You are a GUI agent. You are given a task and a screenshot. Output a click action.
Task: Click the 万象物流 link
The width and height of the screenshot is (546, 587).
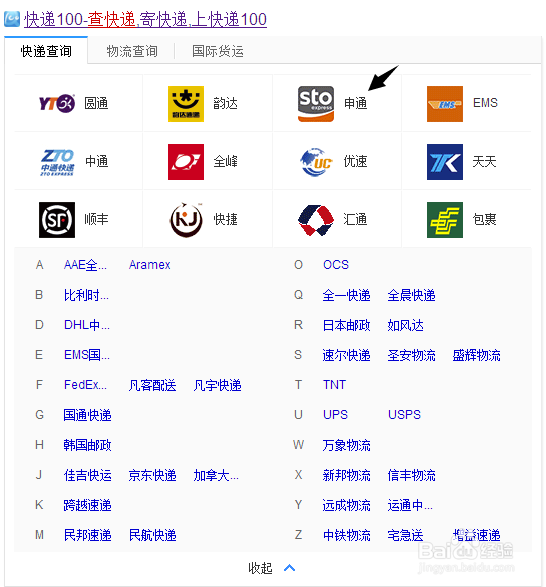pyautogui.click(x=346, y=445)
